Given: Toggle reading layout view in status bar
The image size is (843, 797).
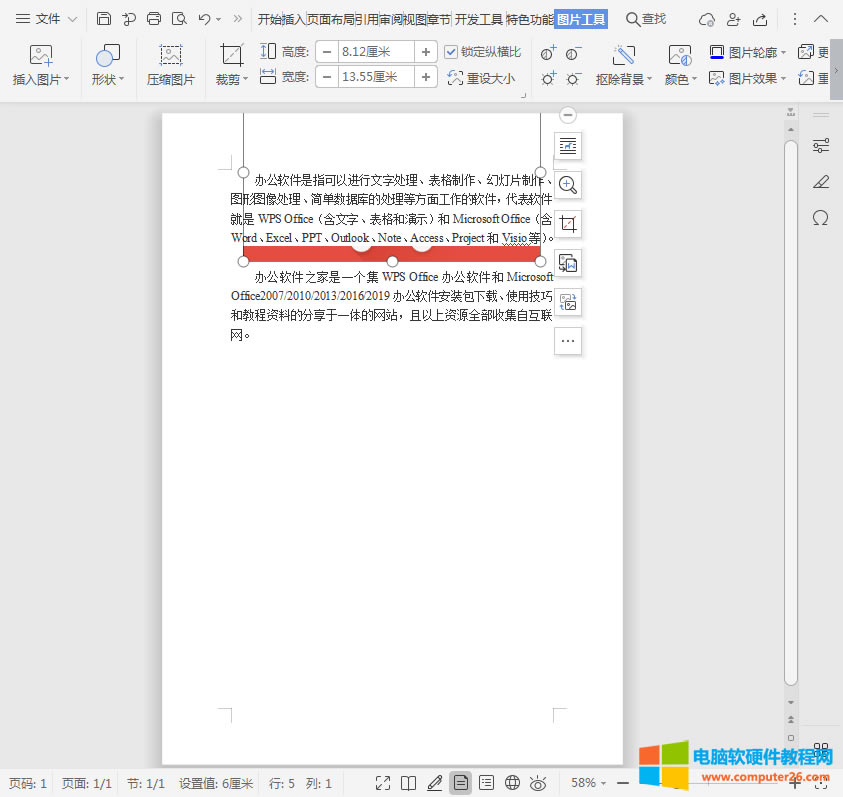Looking at the screenshot, I should (x=408, y=783).
